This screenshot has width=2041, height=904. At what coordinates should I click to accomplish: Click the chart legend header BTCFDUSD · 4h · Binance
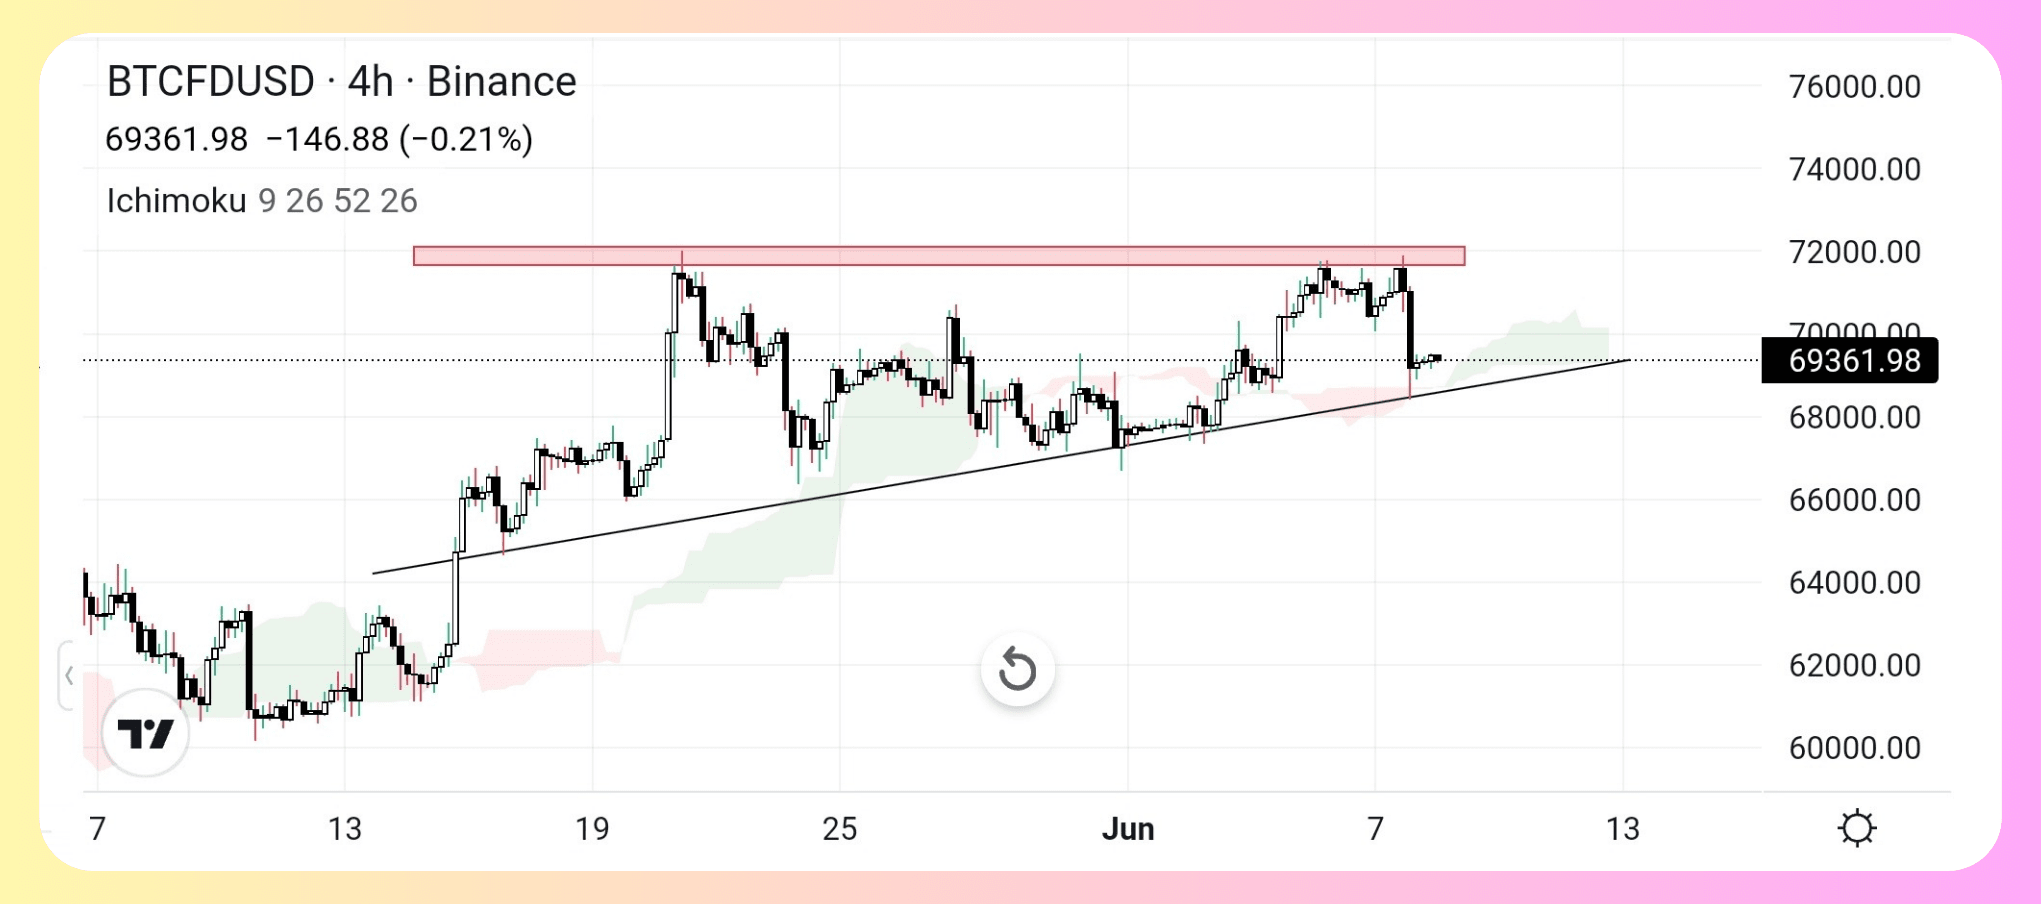[341, 82]
